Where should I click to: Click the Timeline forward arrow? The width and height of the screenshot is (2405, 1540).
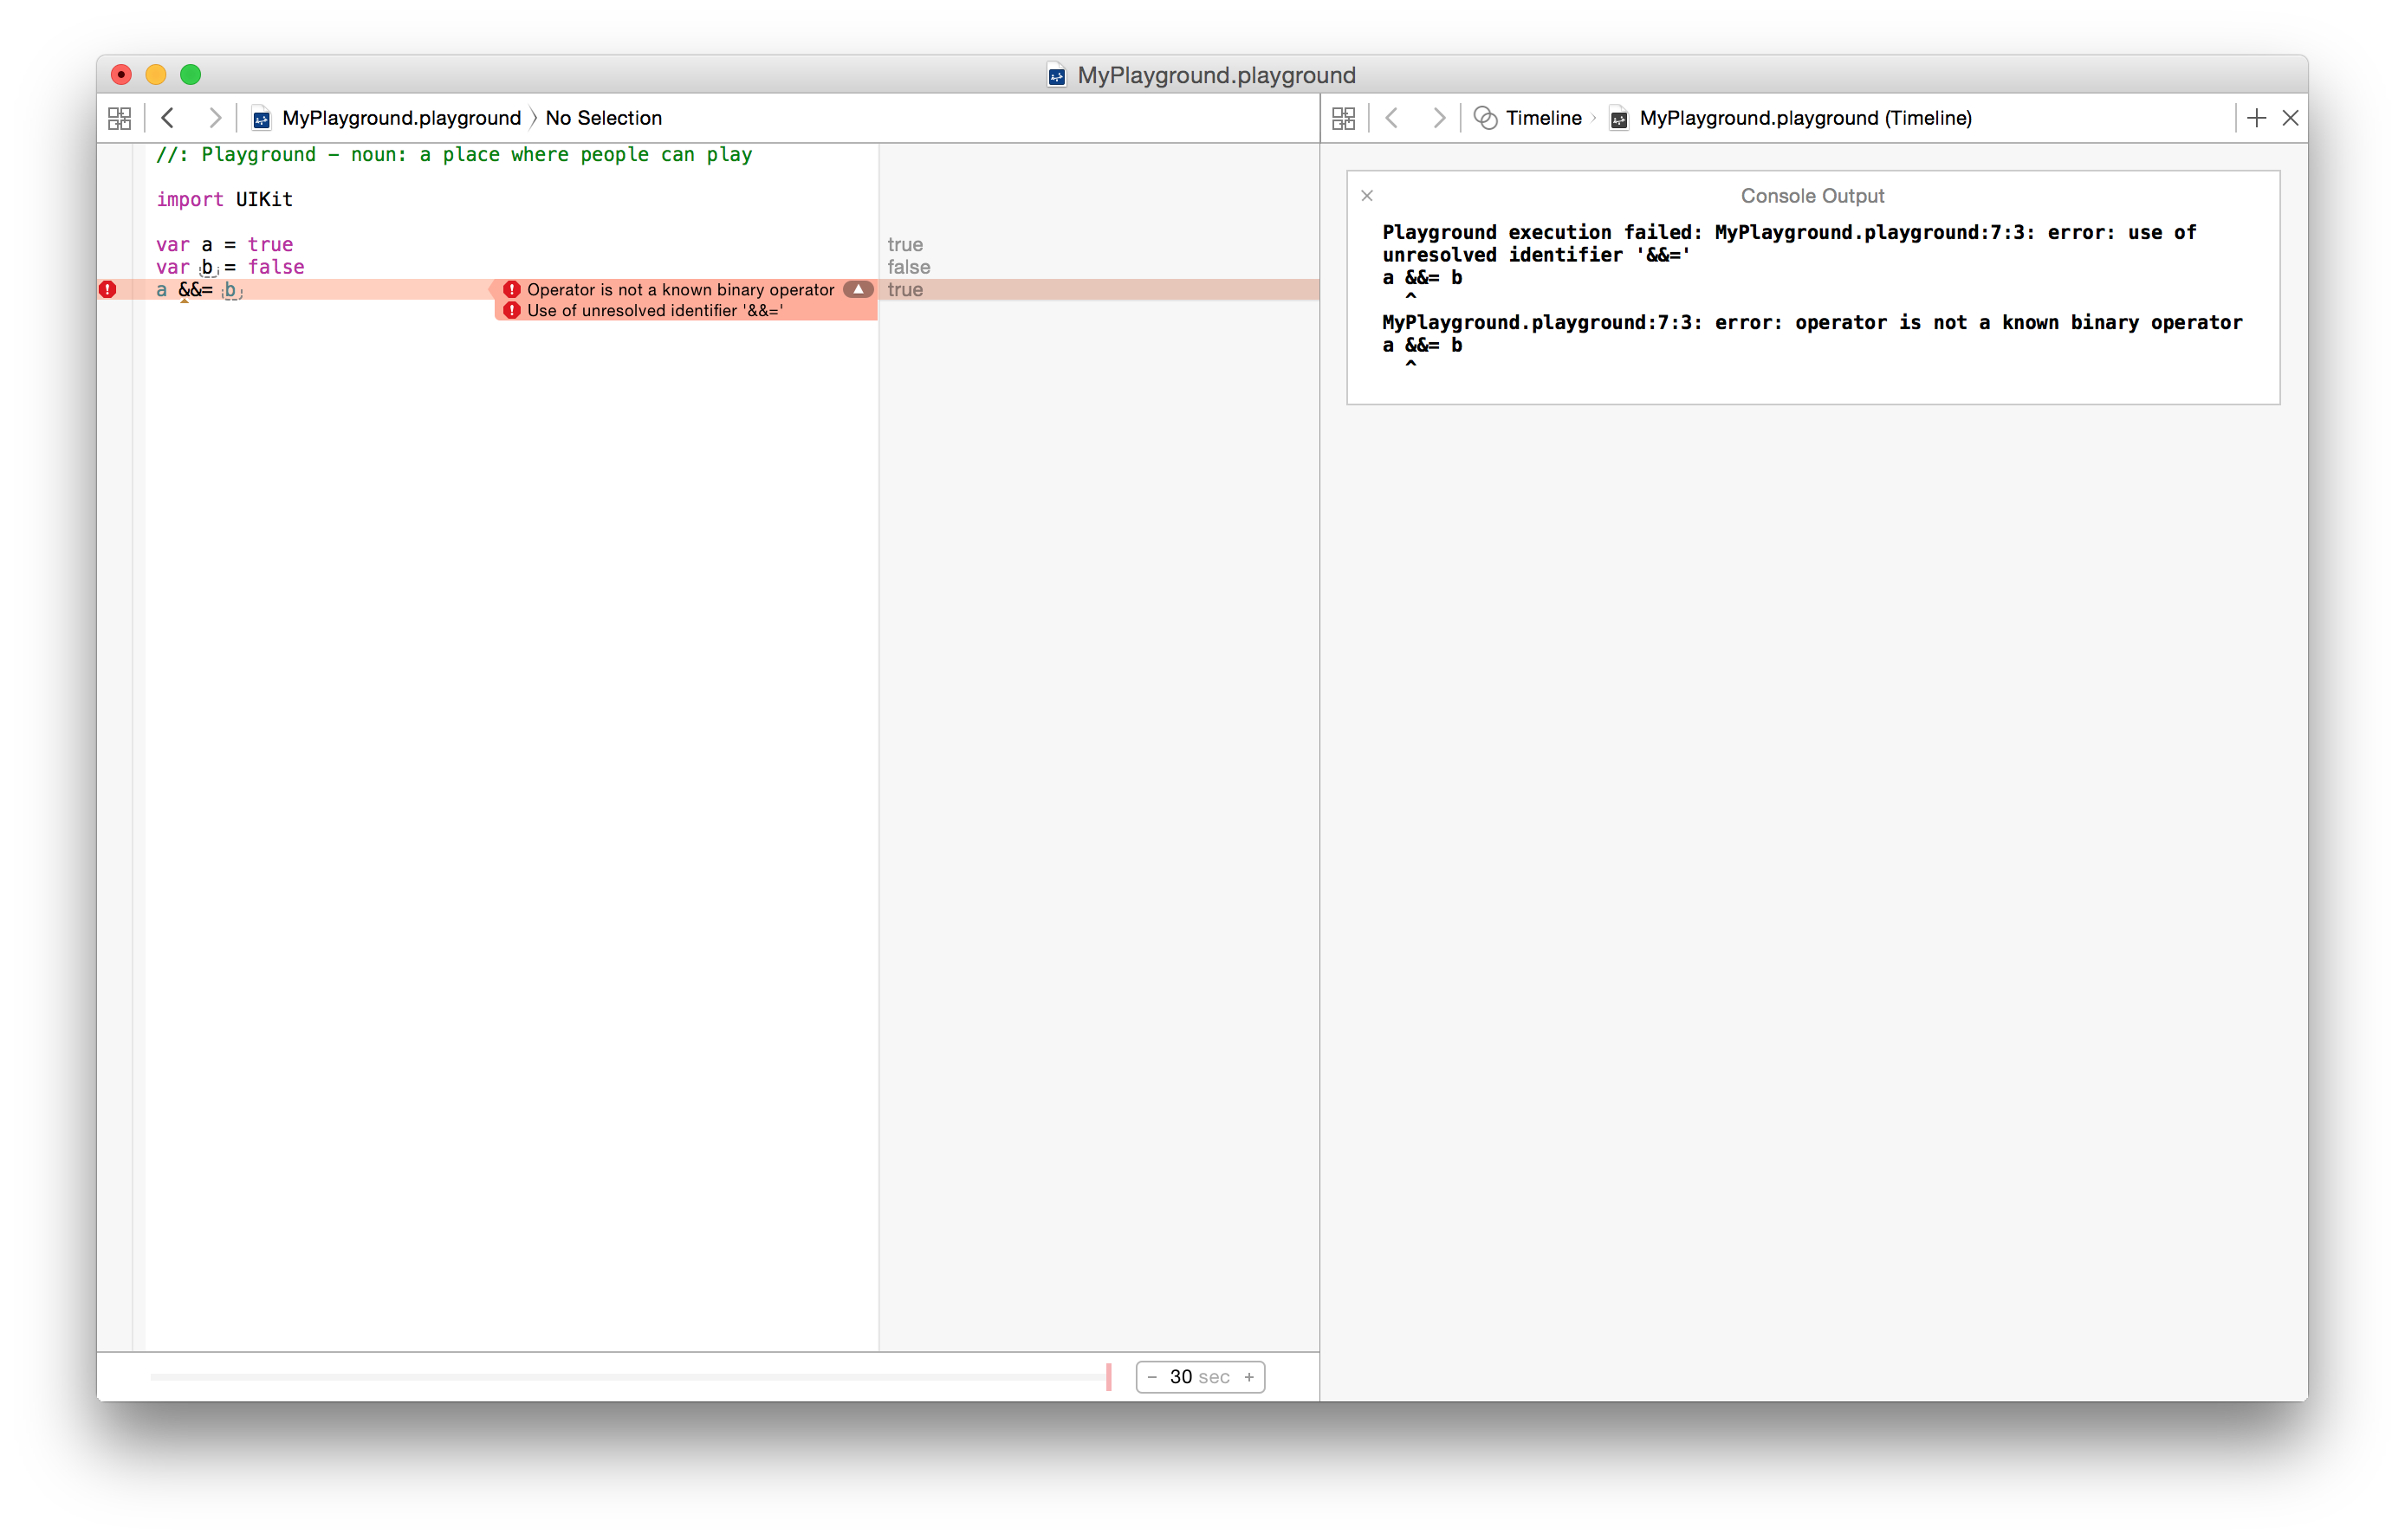click(x=1438, y=118)
